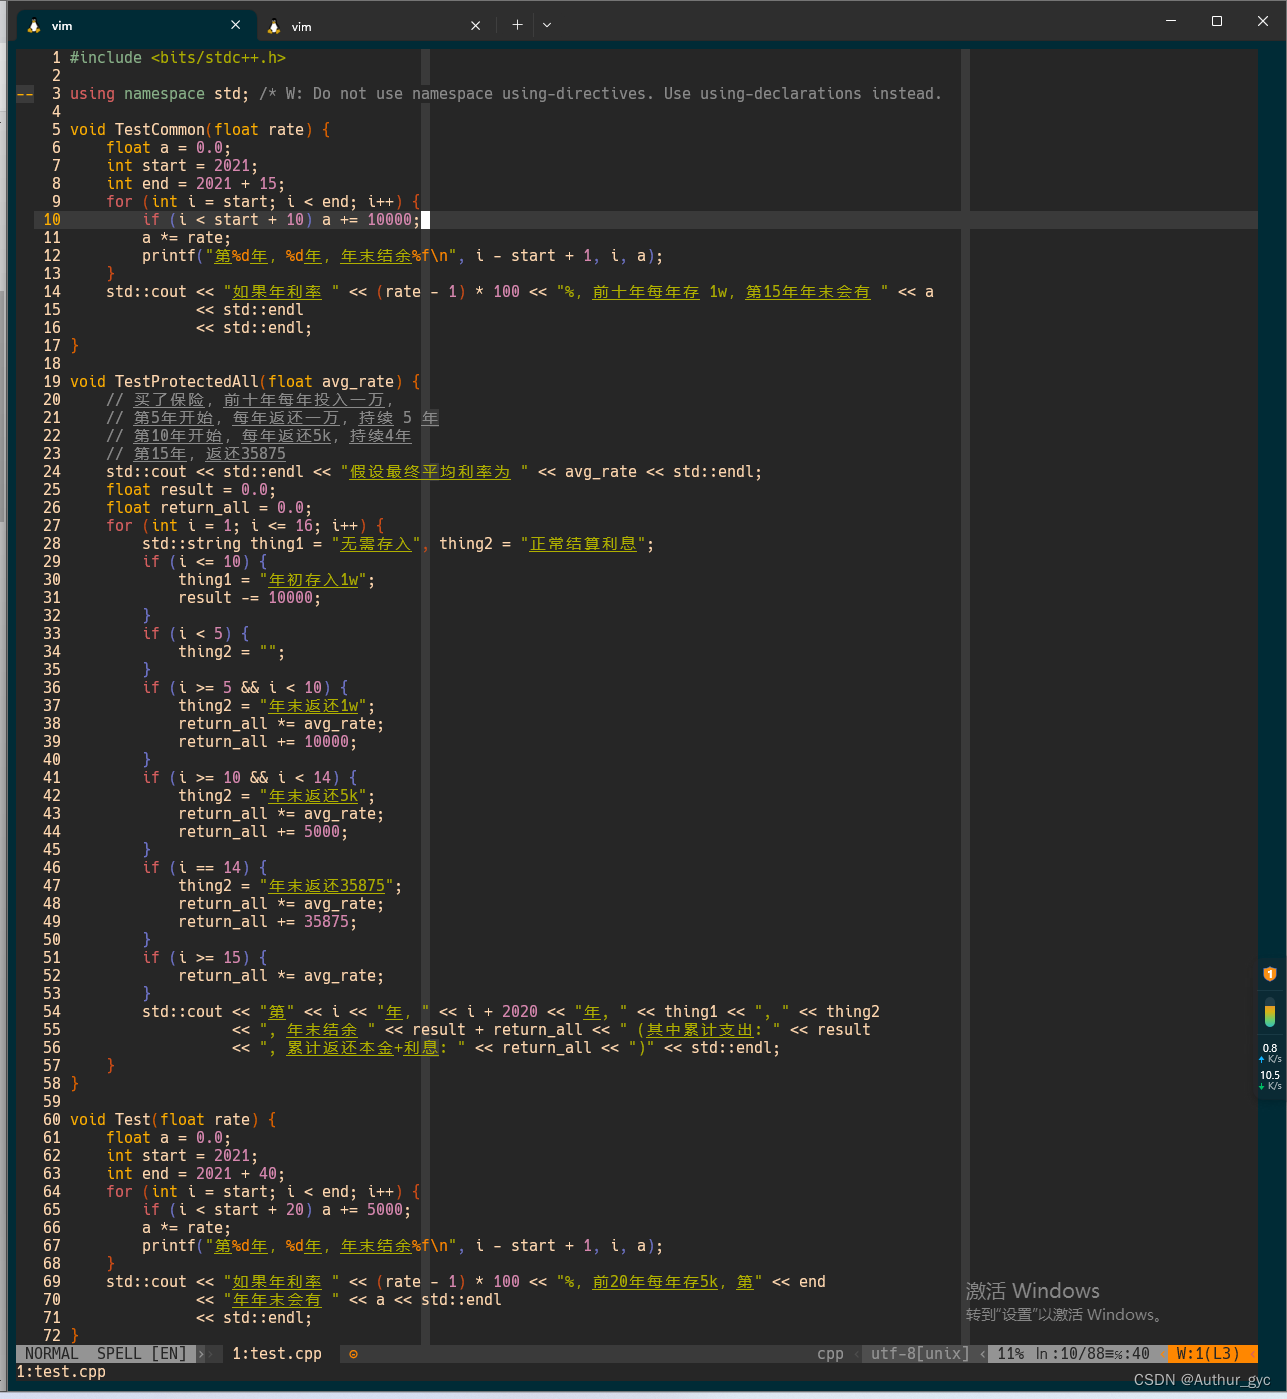Click the utf-8[unix] encoding segment
Viewport: 1287px width, 1399px height.
coord(920,1354)
